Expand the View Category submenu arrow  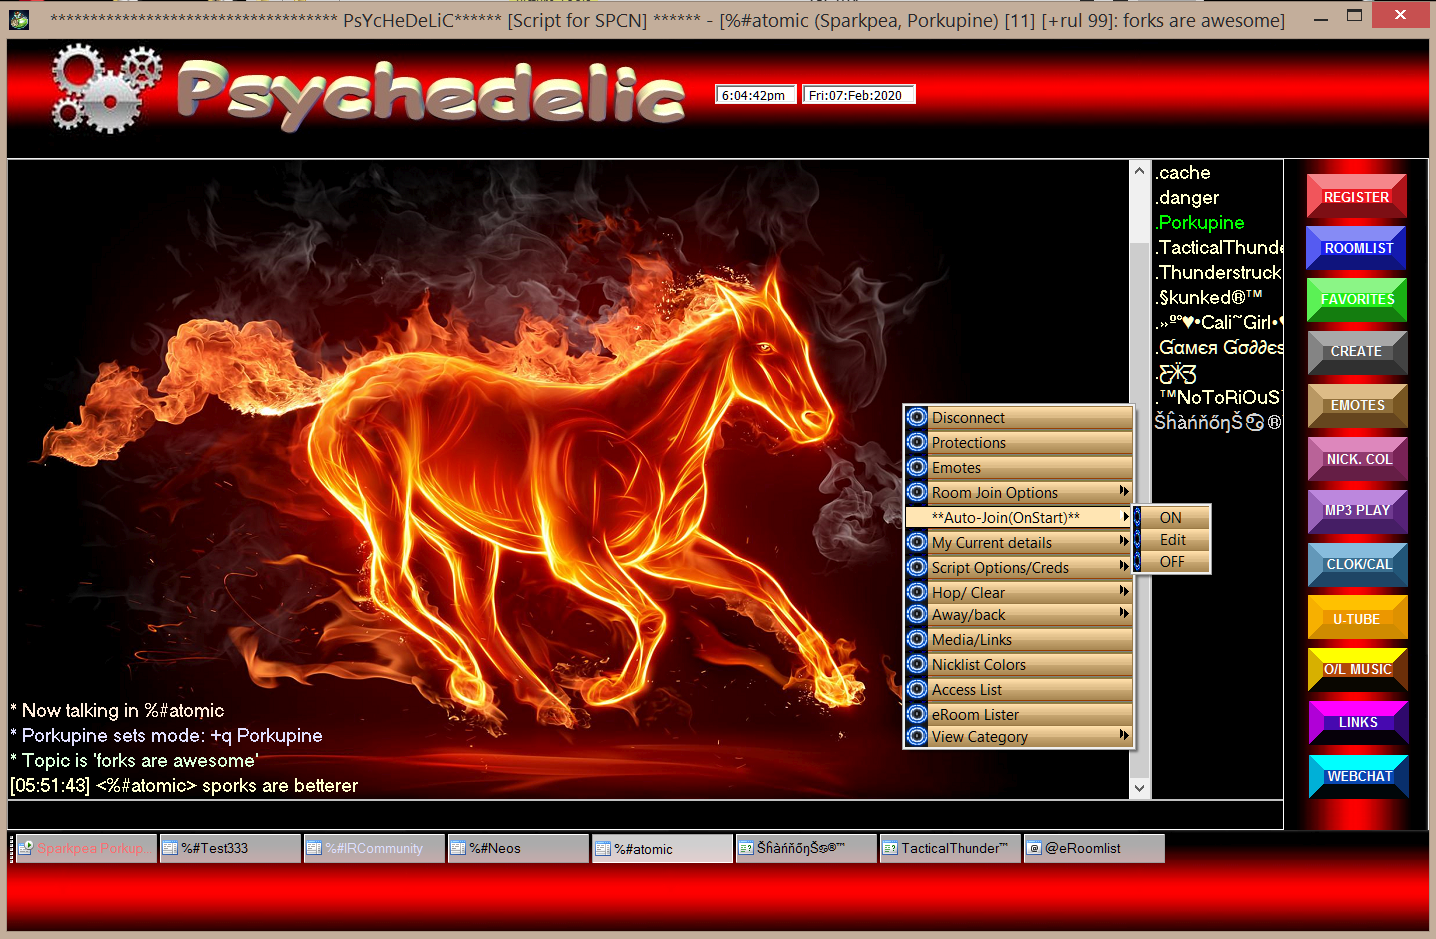(1124, 736)
